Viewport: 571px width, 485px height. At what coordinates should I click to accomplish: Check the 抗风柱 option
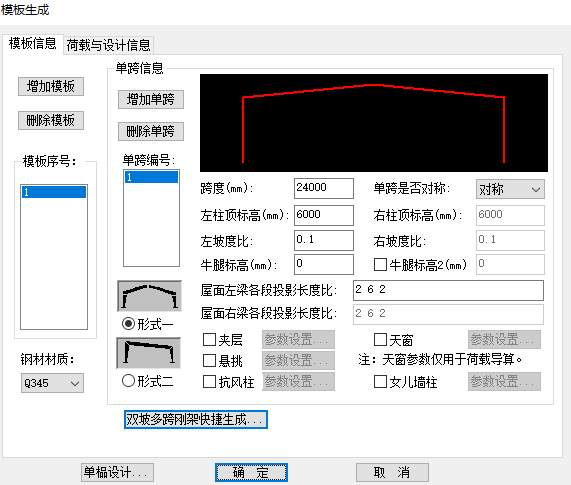(x=209, y=382)
